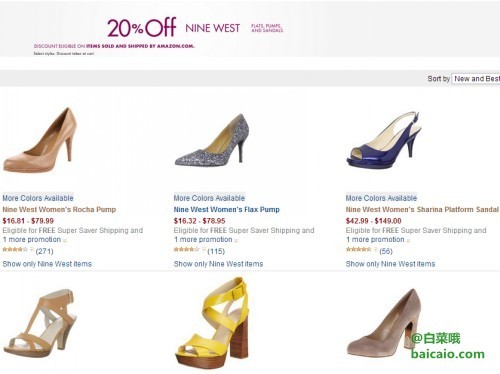This screenshot has width=500, height=374.
Task: Click the glitter Flax Pump shoe image
Action: pos(212,140)
